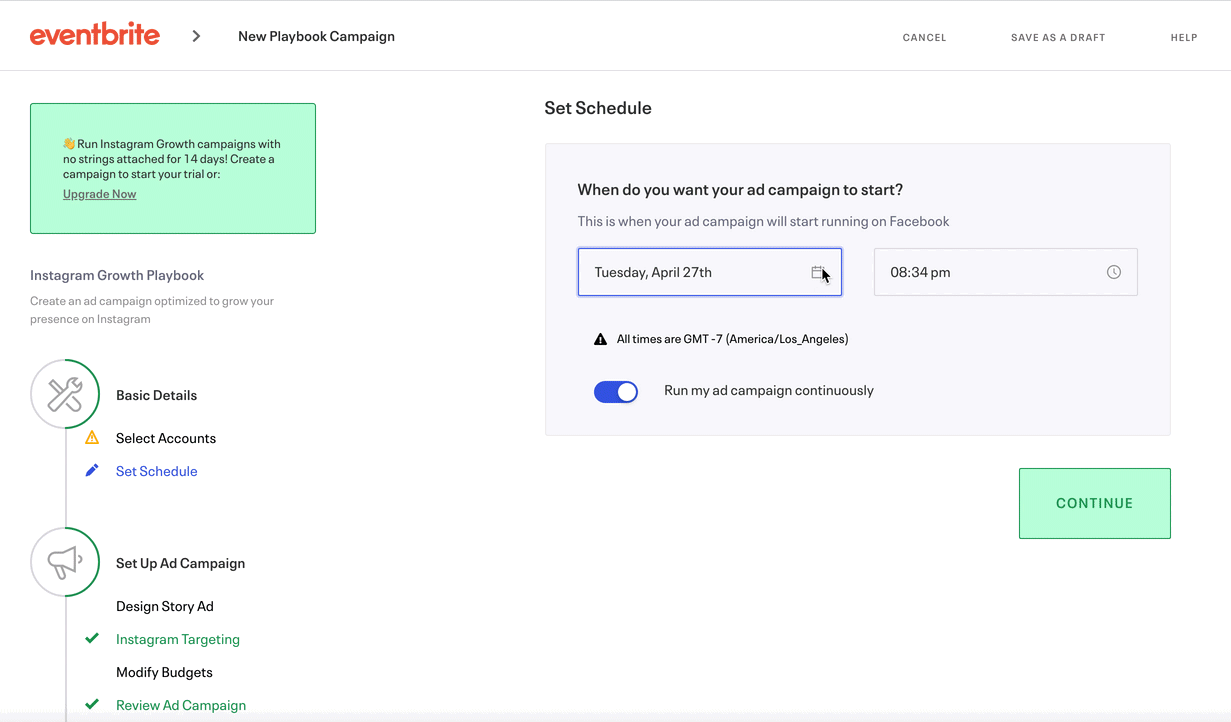Click the checkmark beside Review Ad Campaign
The height and width of the screenshot is (722, 1231).
pyautogui.click(x=92, y=704)
